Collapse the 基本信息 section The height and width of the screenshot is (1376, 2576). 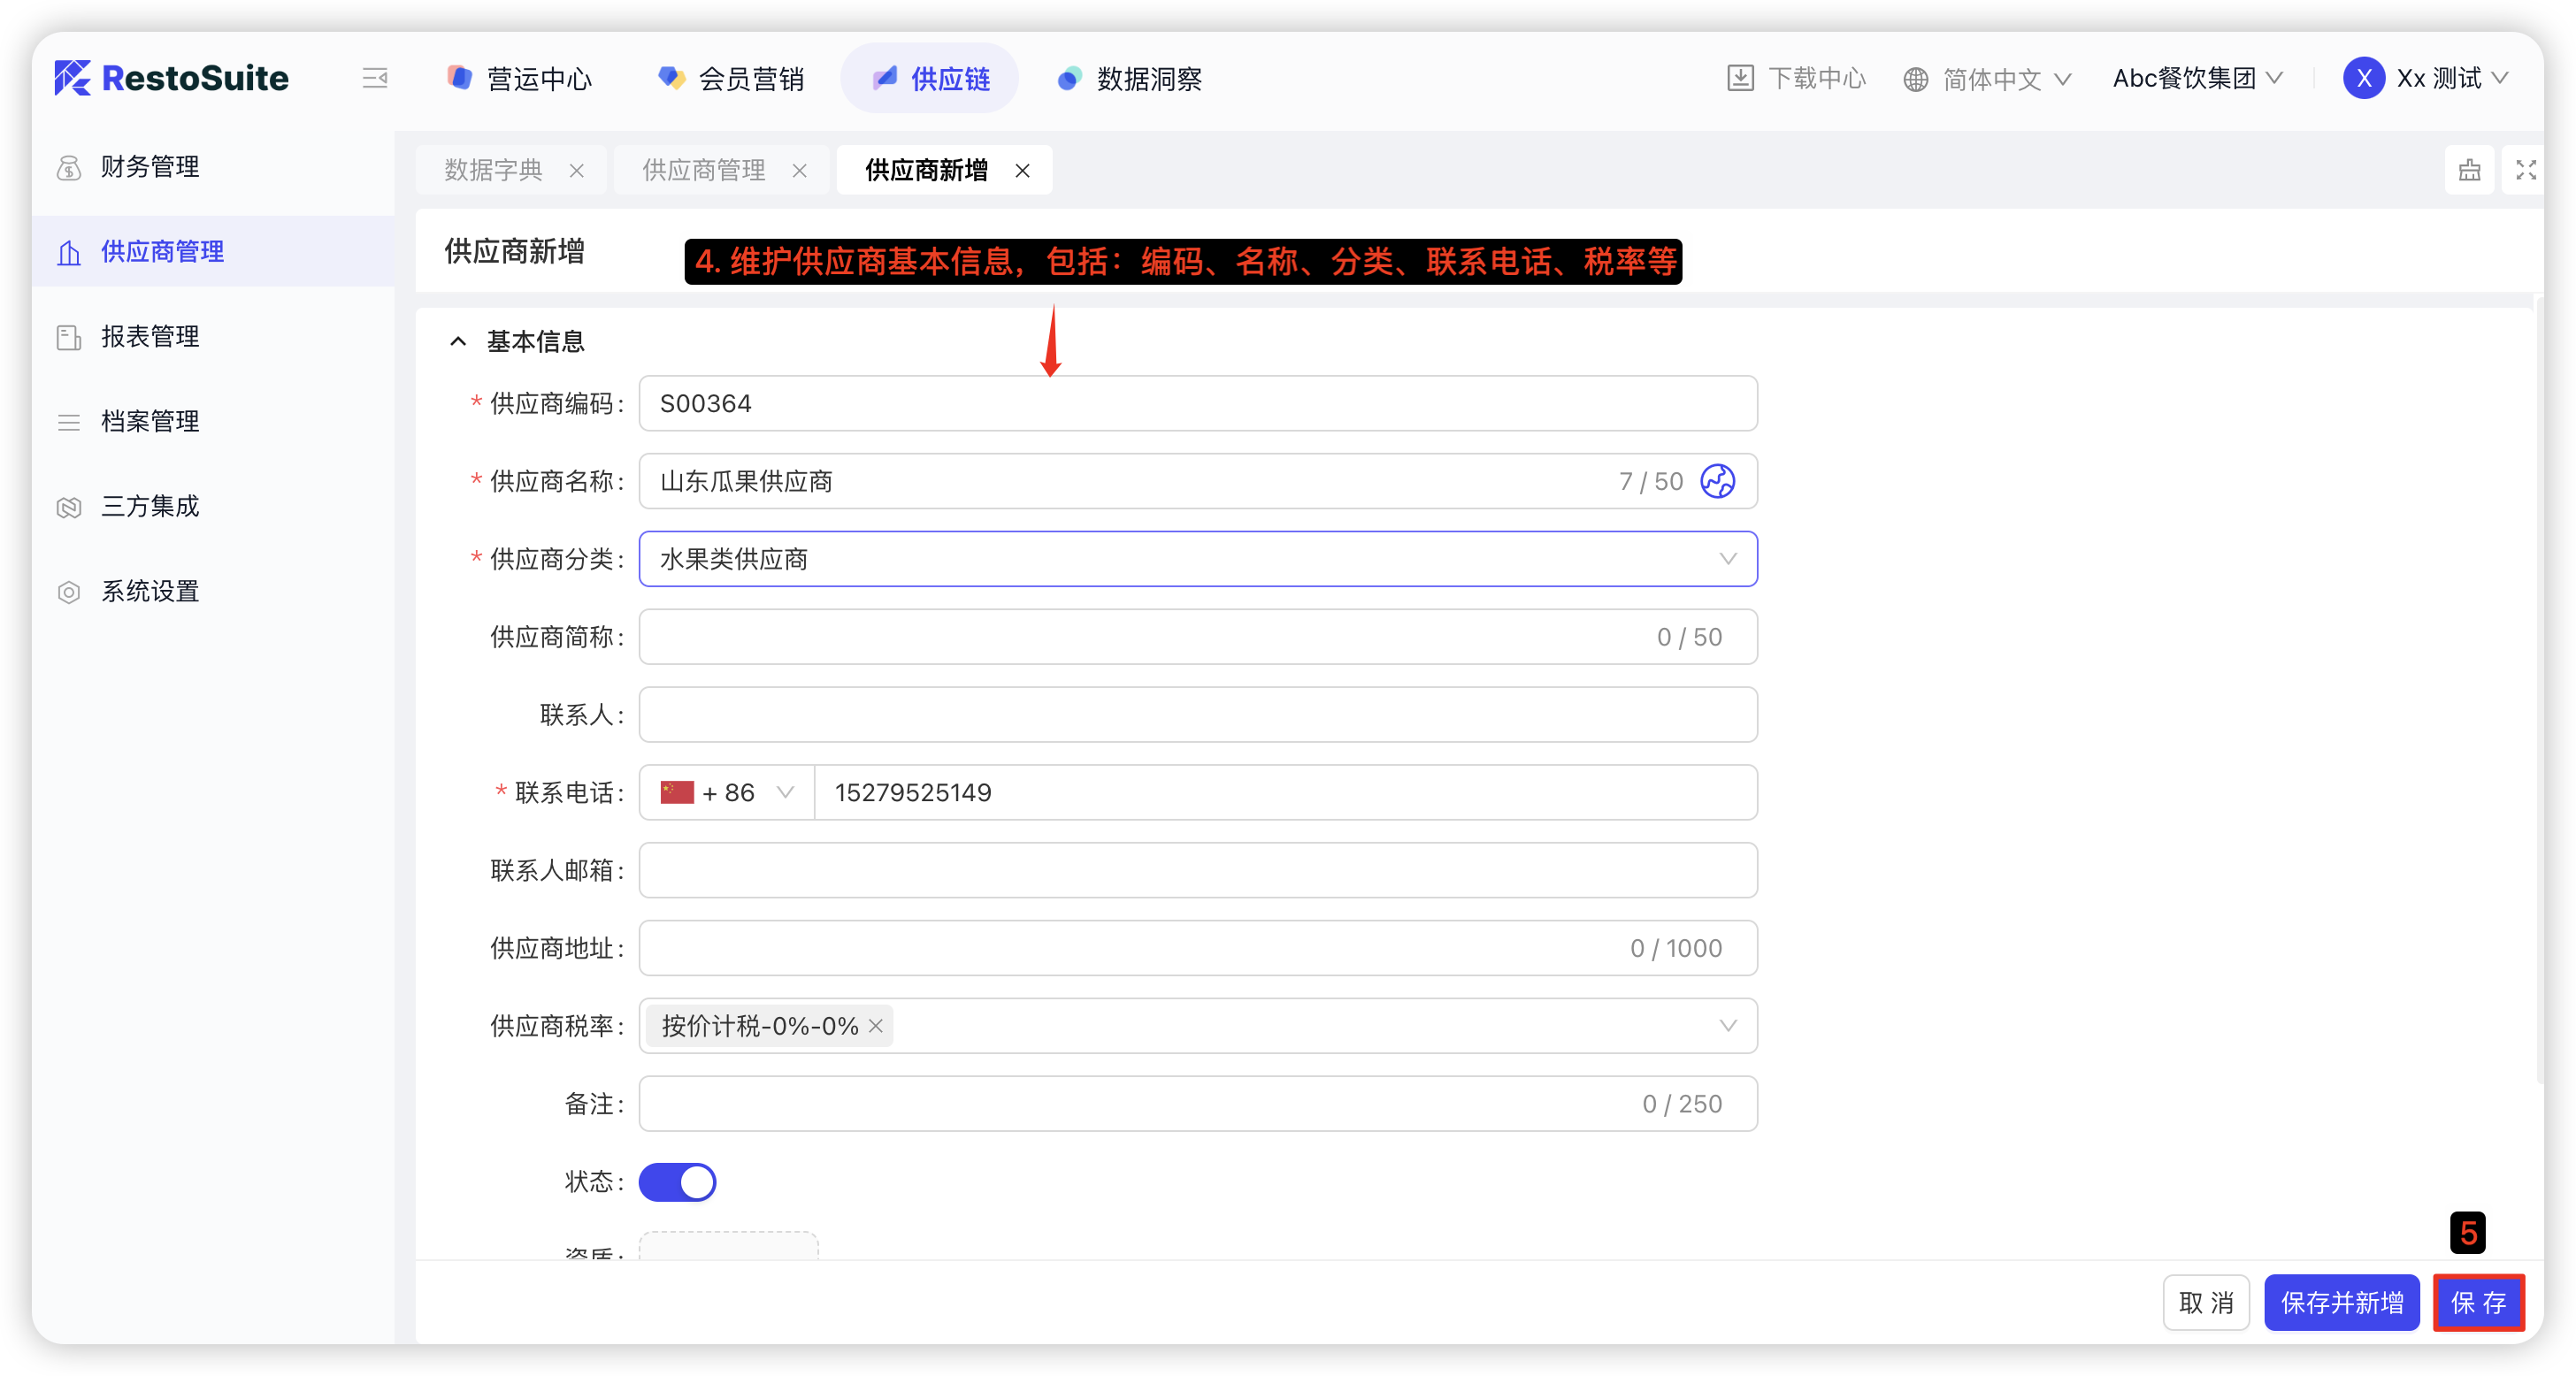458,342
